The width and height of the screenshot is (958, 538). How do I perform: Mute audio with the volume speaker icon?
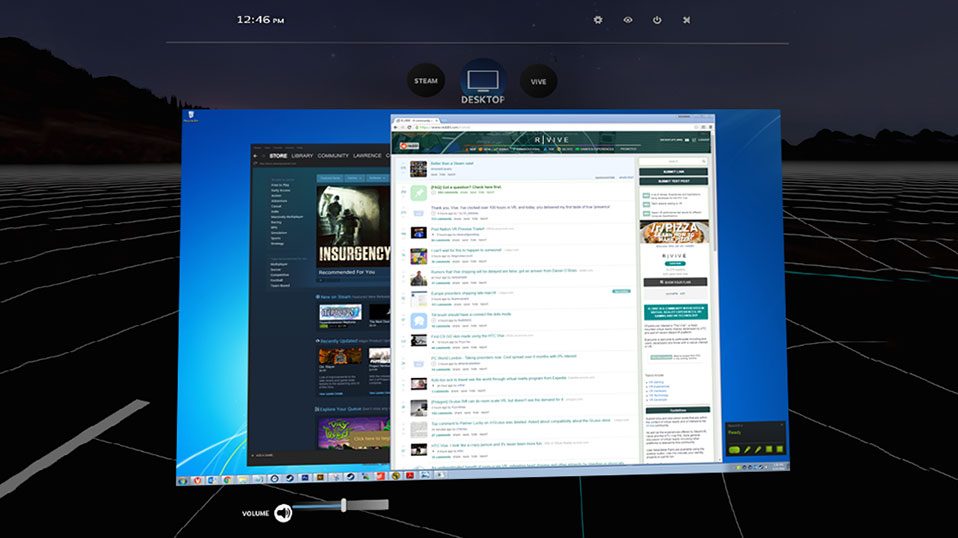[283, 513]
